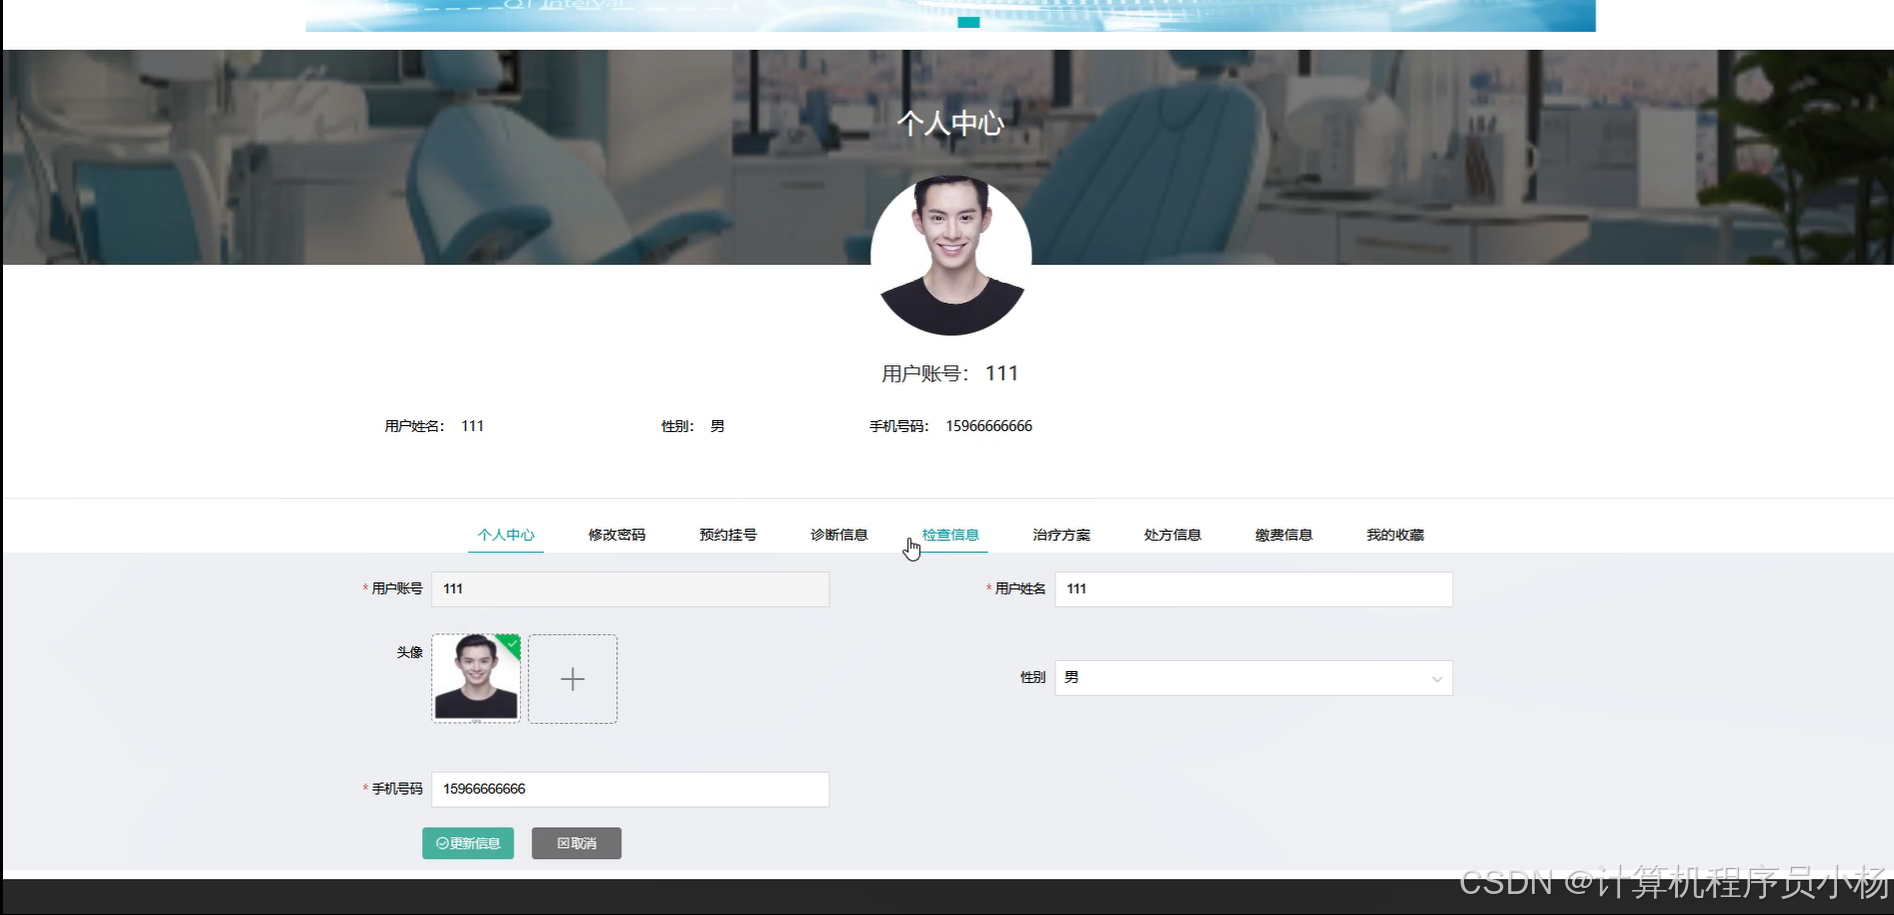The height and width of the screenshot is (915, 1894).
Task: Switch to the 缴费信息 tab
Action: (x=1284, y=535)
